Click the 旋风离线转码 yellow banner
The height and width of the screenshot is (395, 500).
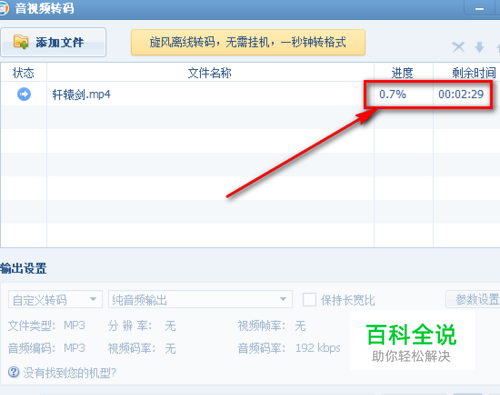pos(248,42)
